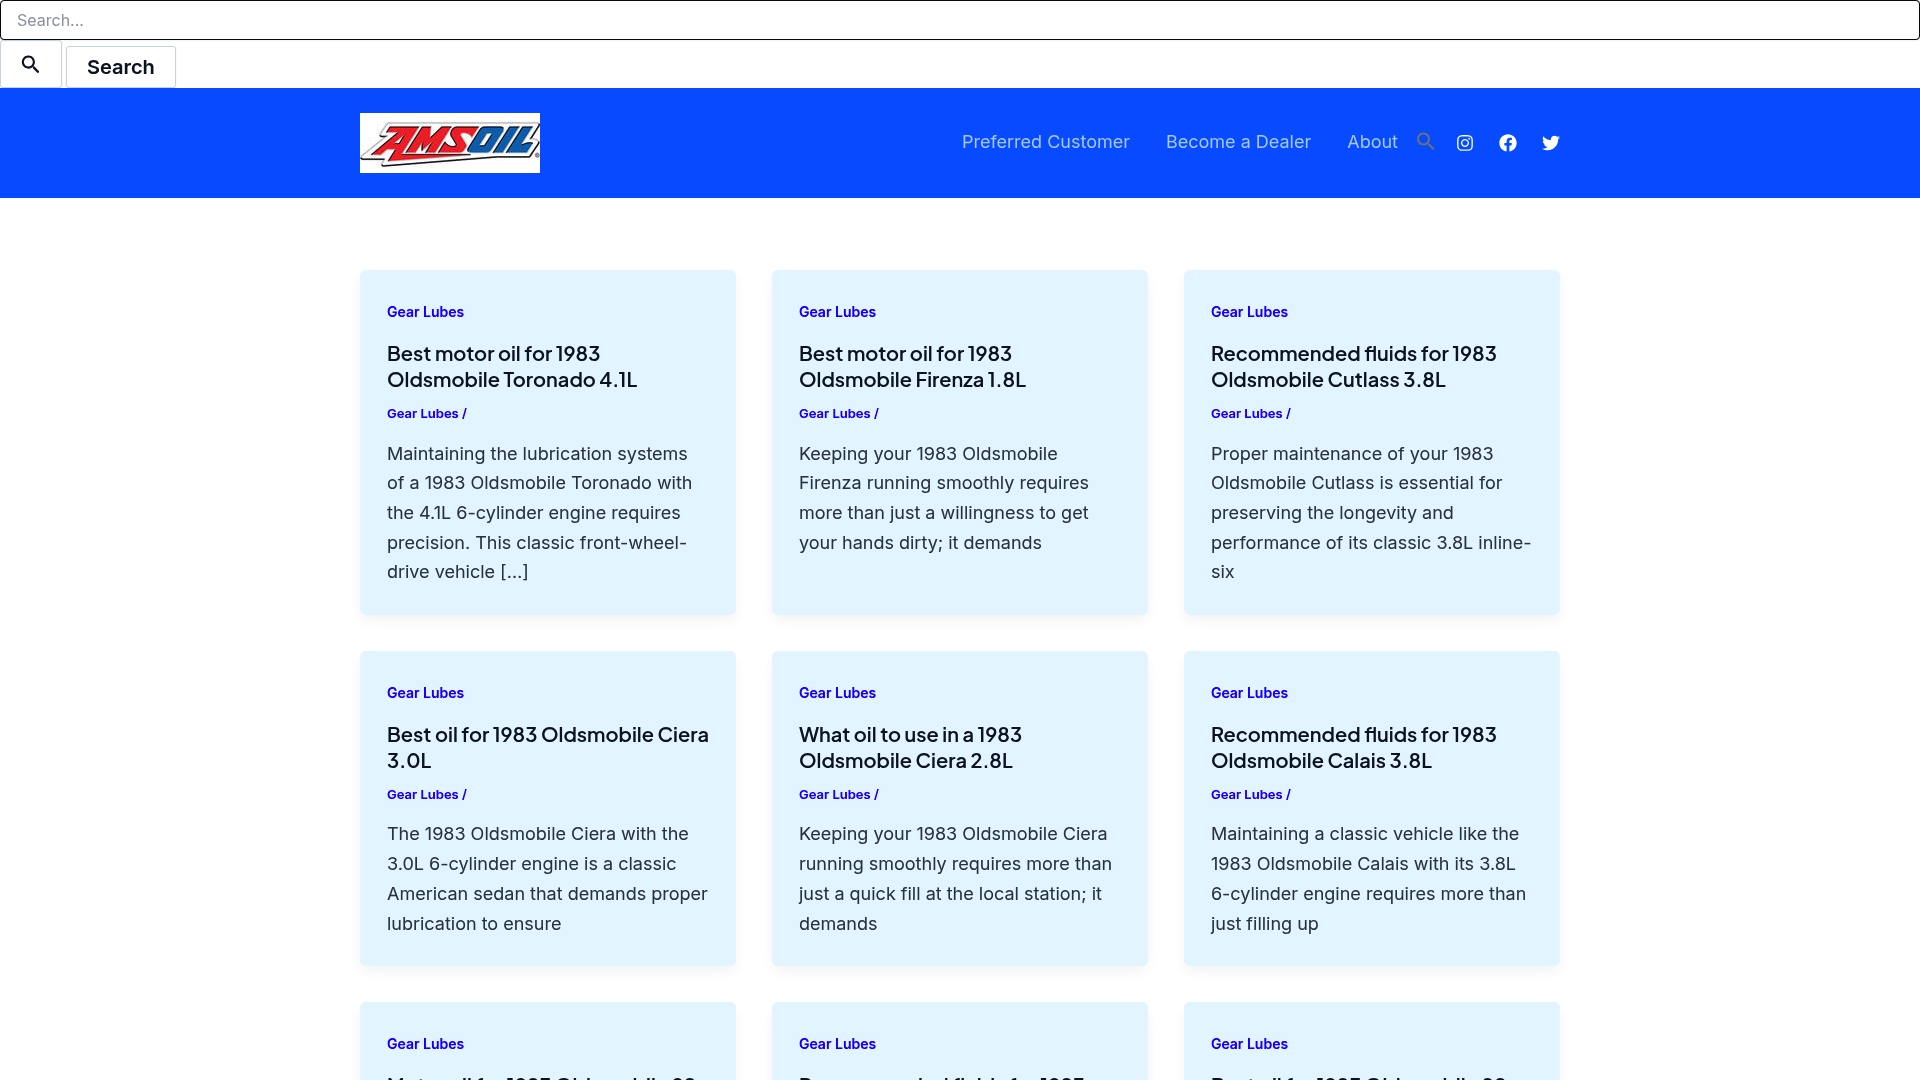Viewport: 1920px width, 1080px height.
Task: Click Gear Lubes in bottom-right partial card
Action: coord(1249,1044)
